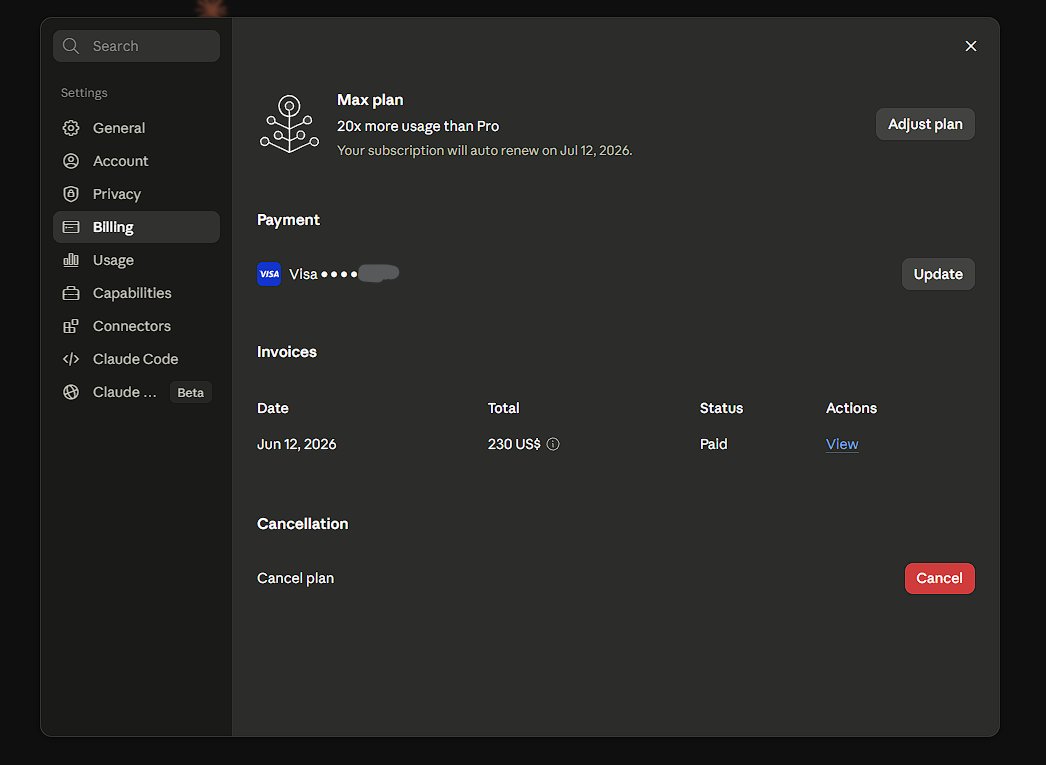
Task: Click the Billing card icon
Action: 71,227
